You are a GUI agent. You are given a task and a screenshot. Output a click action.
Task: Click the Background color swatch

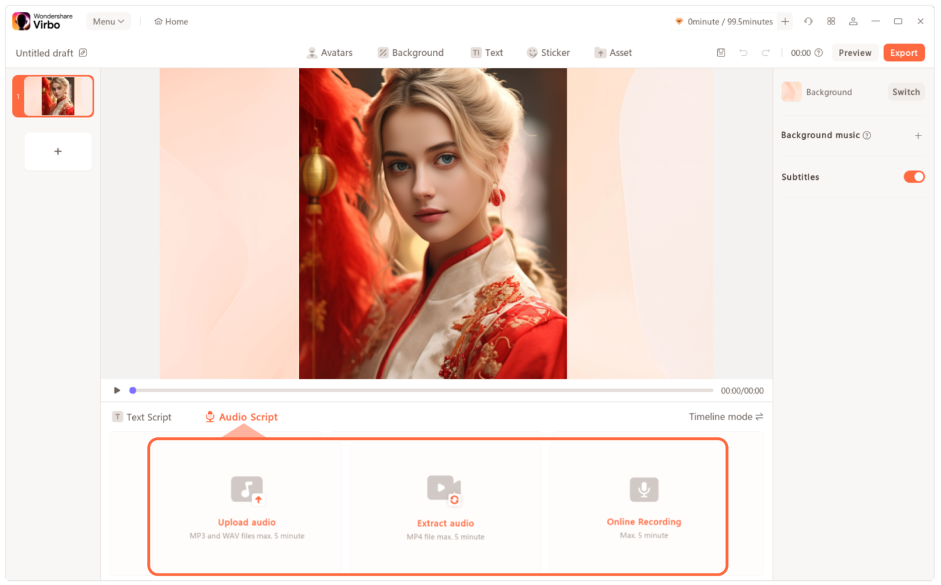coord(791,92)
